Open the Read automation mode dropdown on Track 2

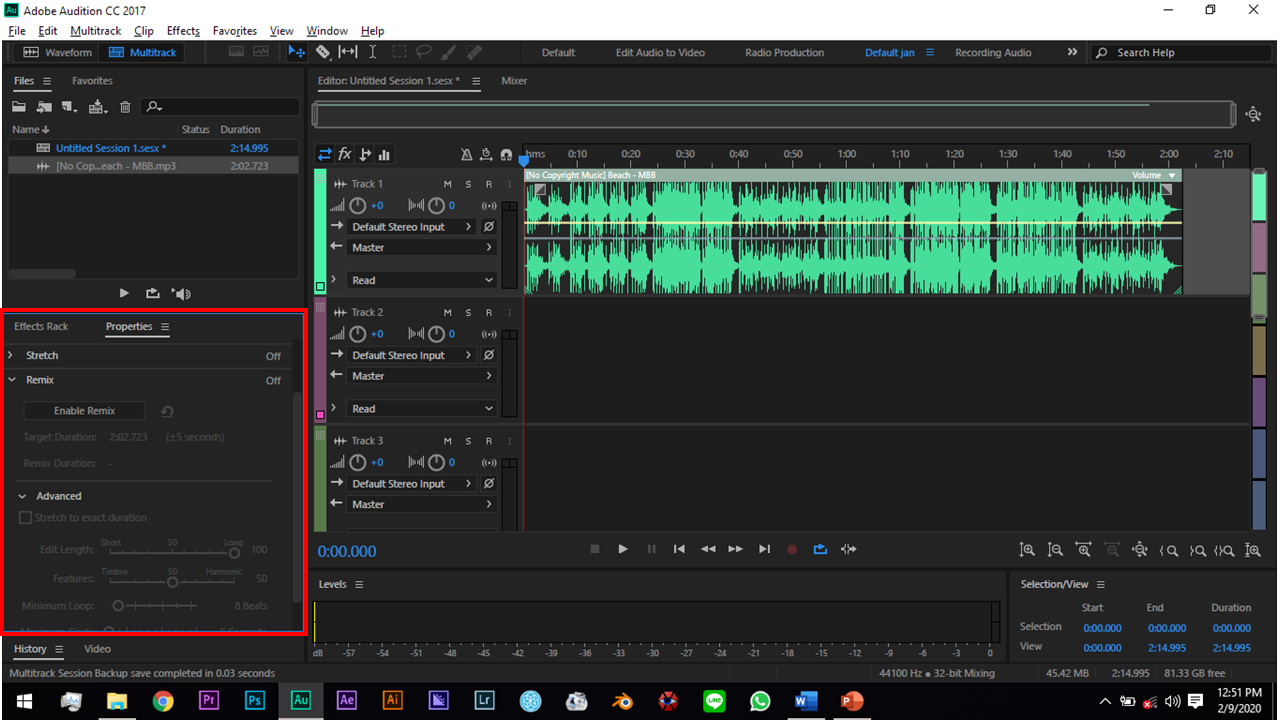[x=421, y=408]
